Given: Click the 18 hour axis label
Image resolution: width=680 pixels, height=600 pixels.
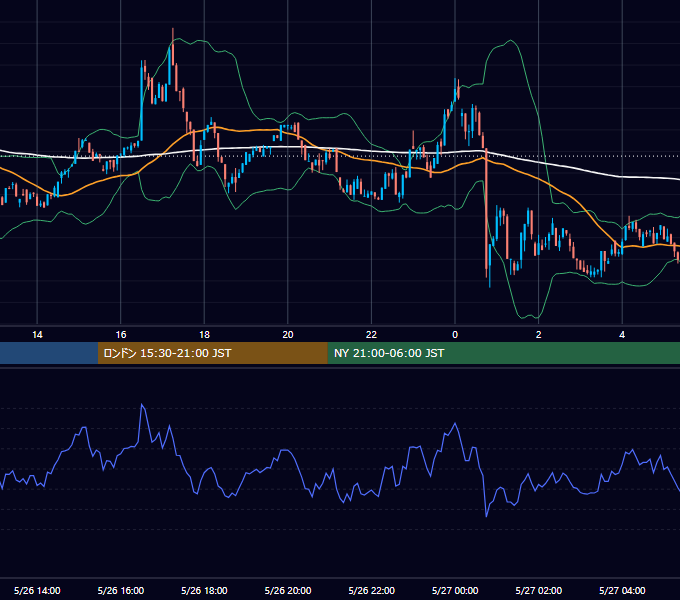Looking at the screenshot, I should point(204,335).
